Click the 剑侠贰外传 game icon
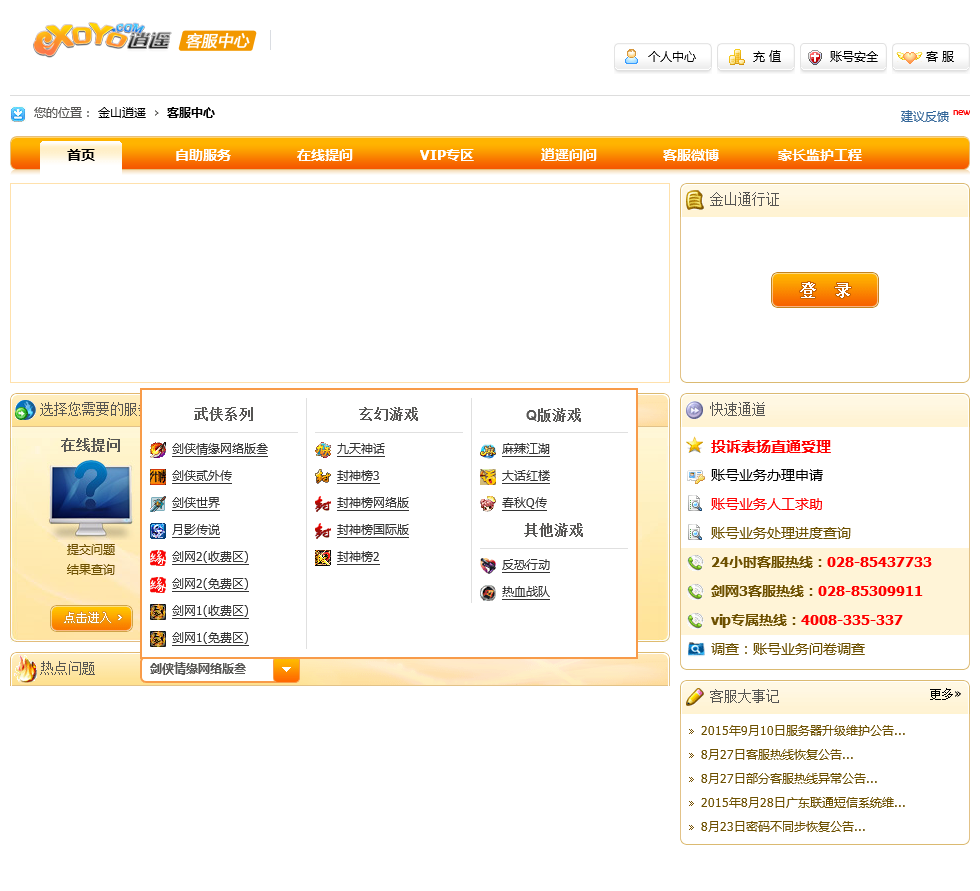Image resolution: width=980 pixels, height=891 pixels. [x=158, y=476]
